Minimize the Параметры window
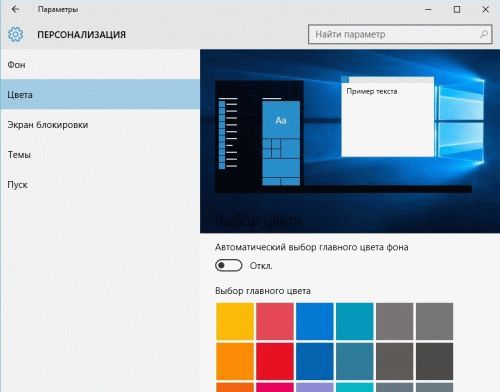 coord(428,10)
